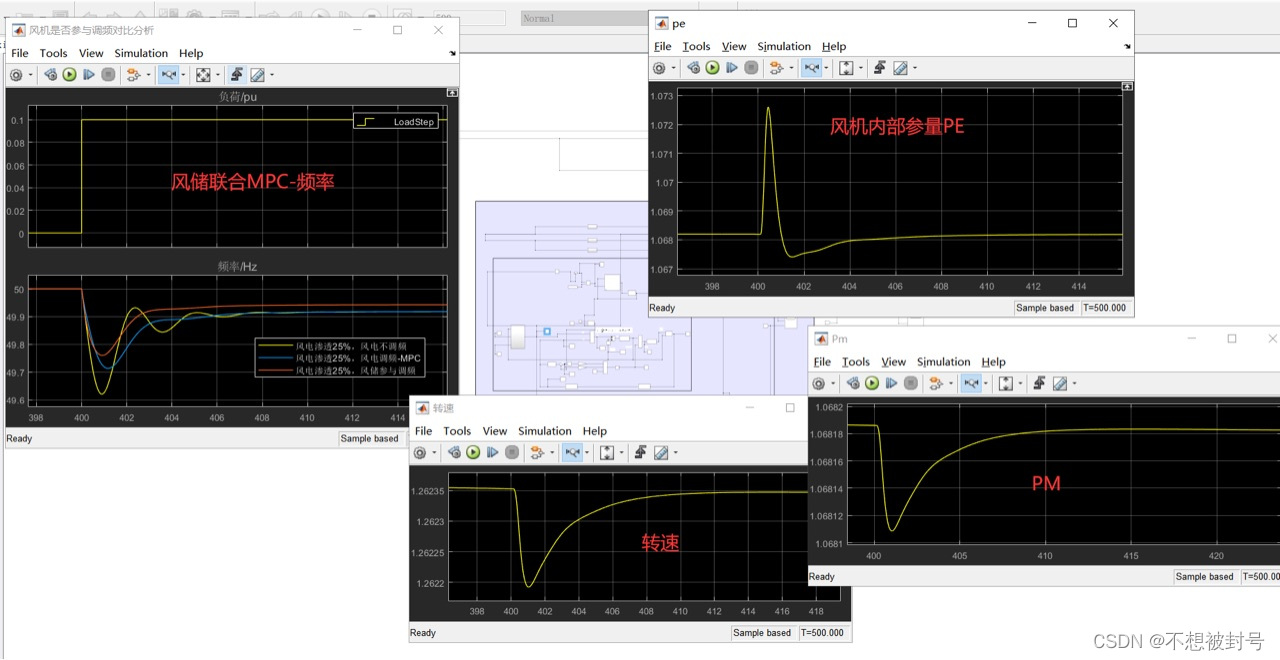1280x660 pixels.
Task: Scale Y-axis limits in Pm scope
Action: coord(1006,383)
